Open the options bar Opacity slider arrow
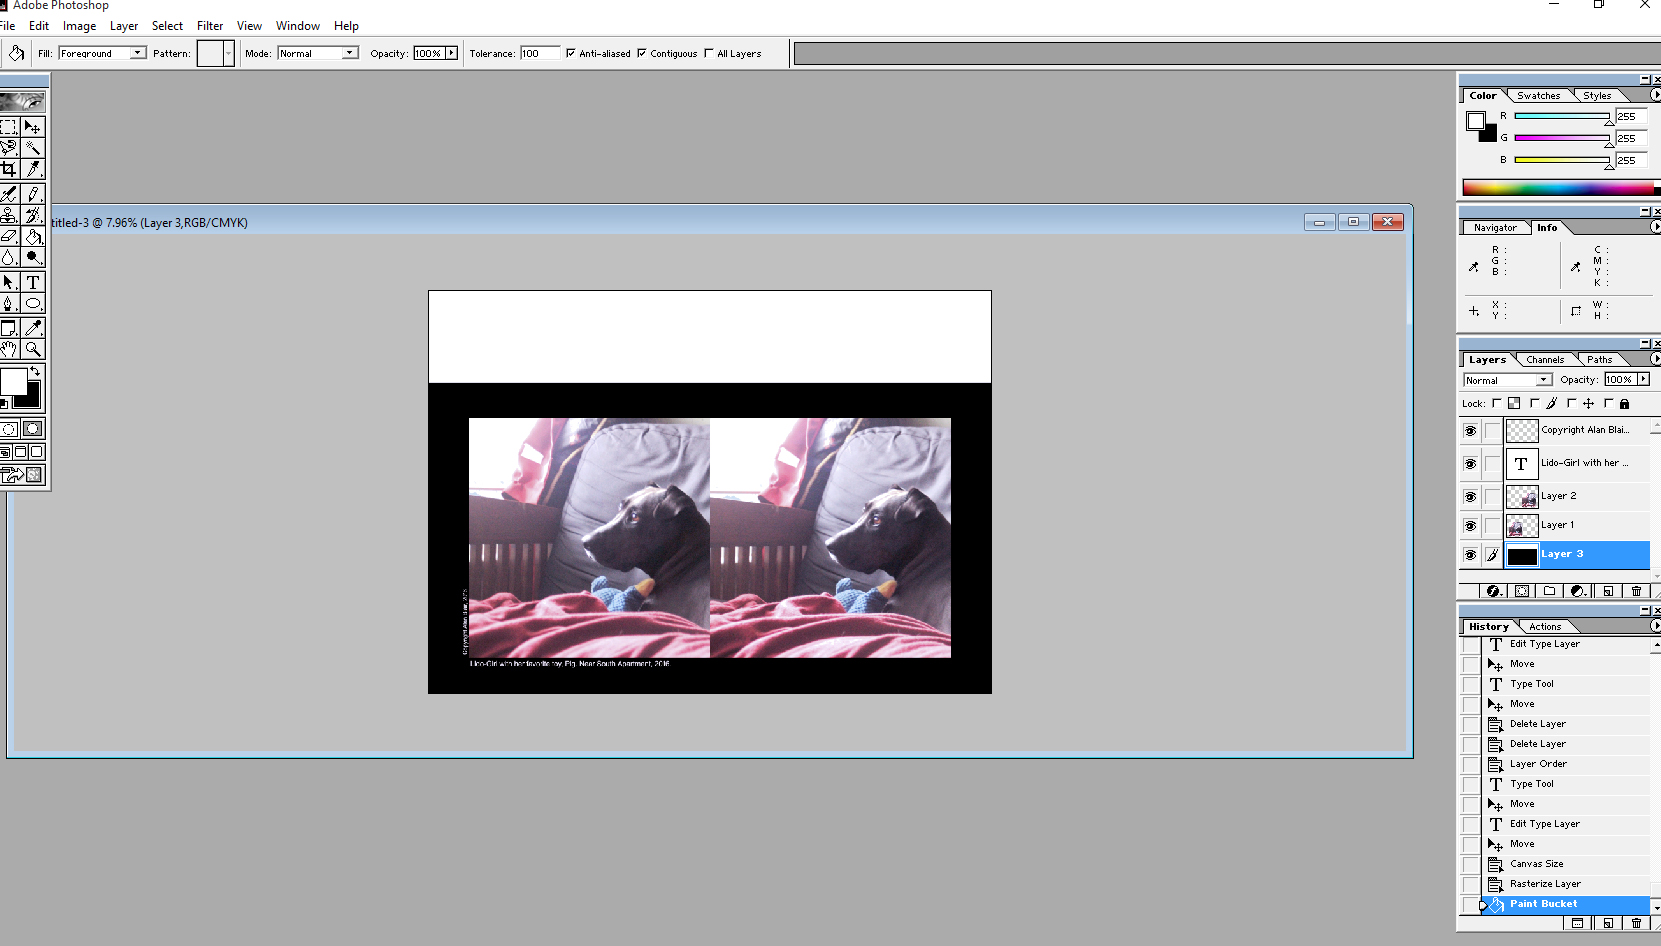 click(x=451, y=53)
